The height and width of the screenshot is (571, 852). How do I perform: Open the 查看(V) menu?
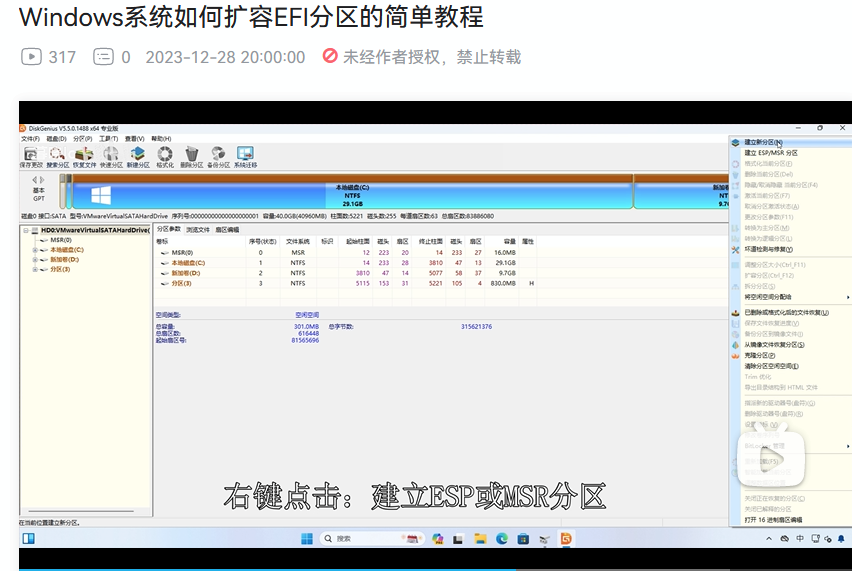click(135, 139)
